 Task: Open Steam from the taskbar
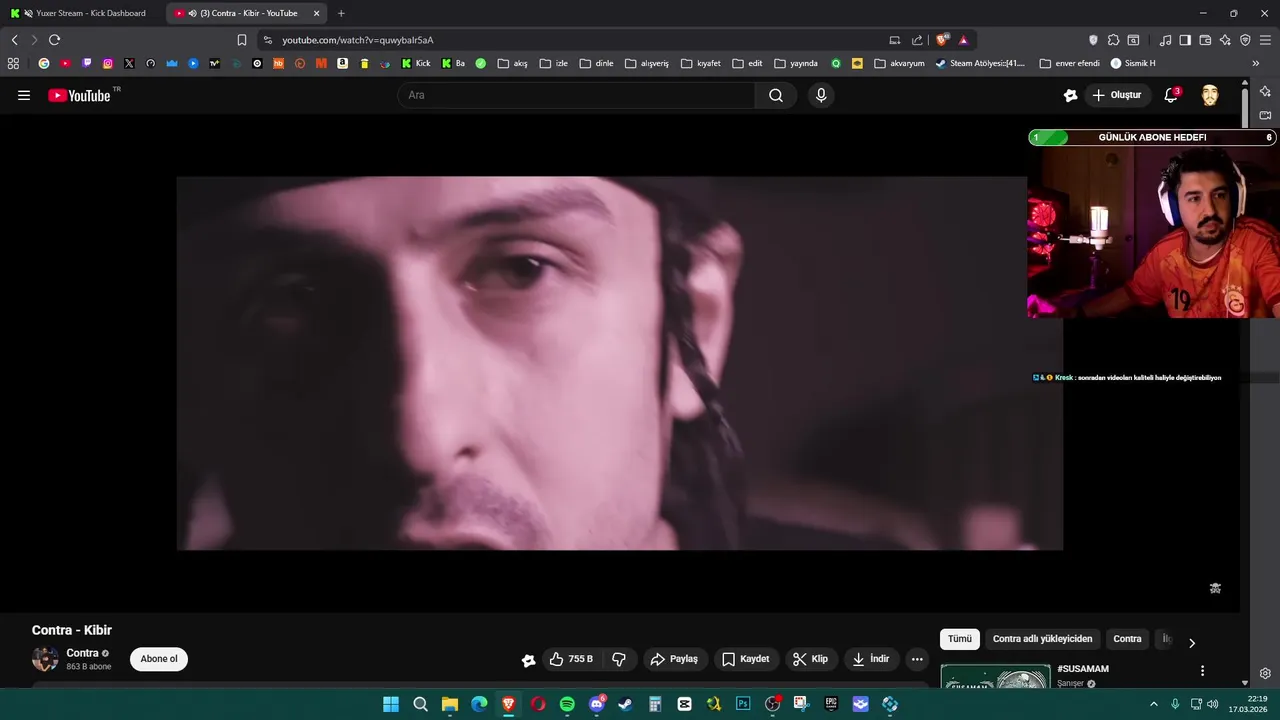(x=625, y=704)
